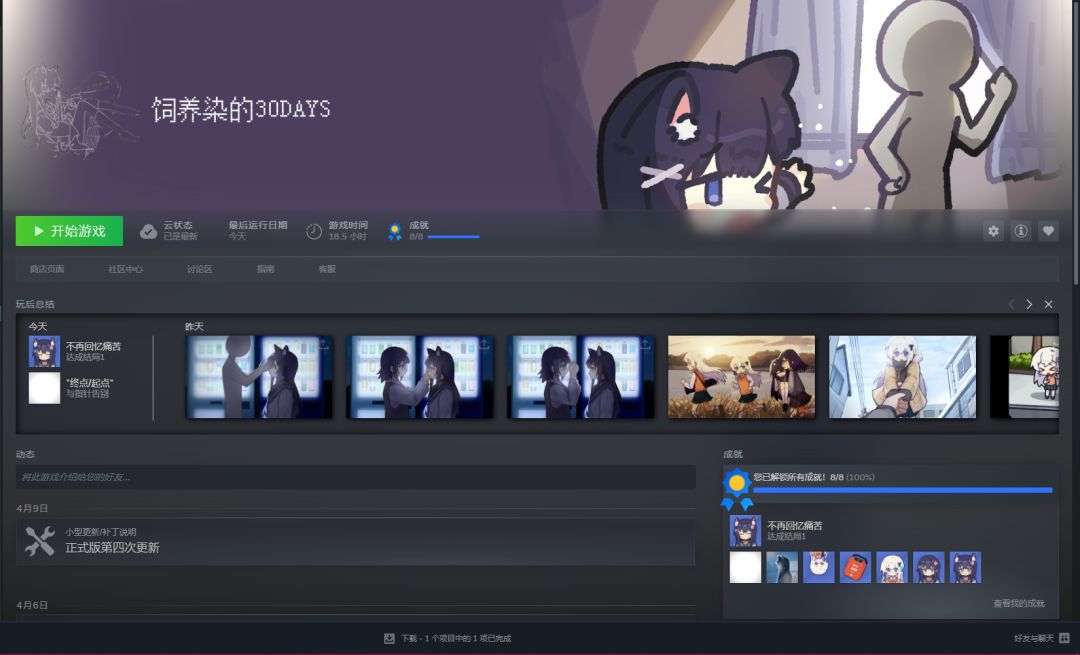Click the "终点/起点" achievement text

(90, 382)
